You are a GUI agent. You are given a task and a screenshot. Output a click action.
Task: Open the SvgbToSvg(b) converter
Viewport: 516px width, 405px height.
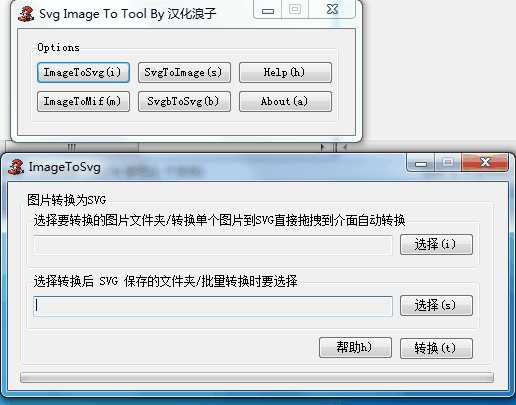tap(184, 101)
